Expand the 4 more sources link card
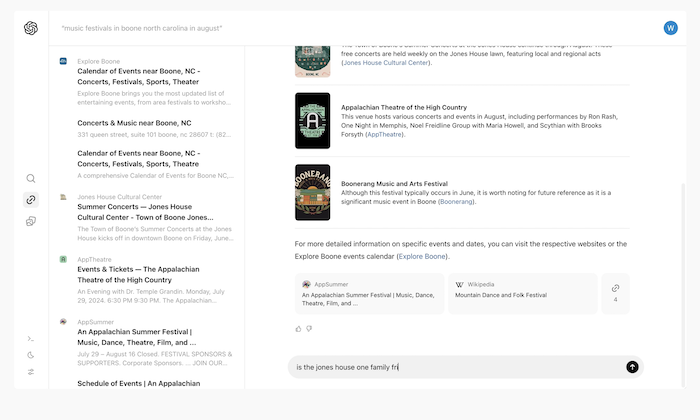Image resolution: width=700 pixels, height=420 pixels. click(615, 293)
